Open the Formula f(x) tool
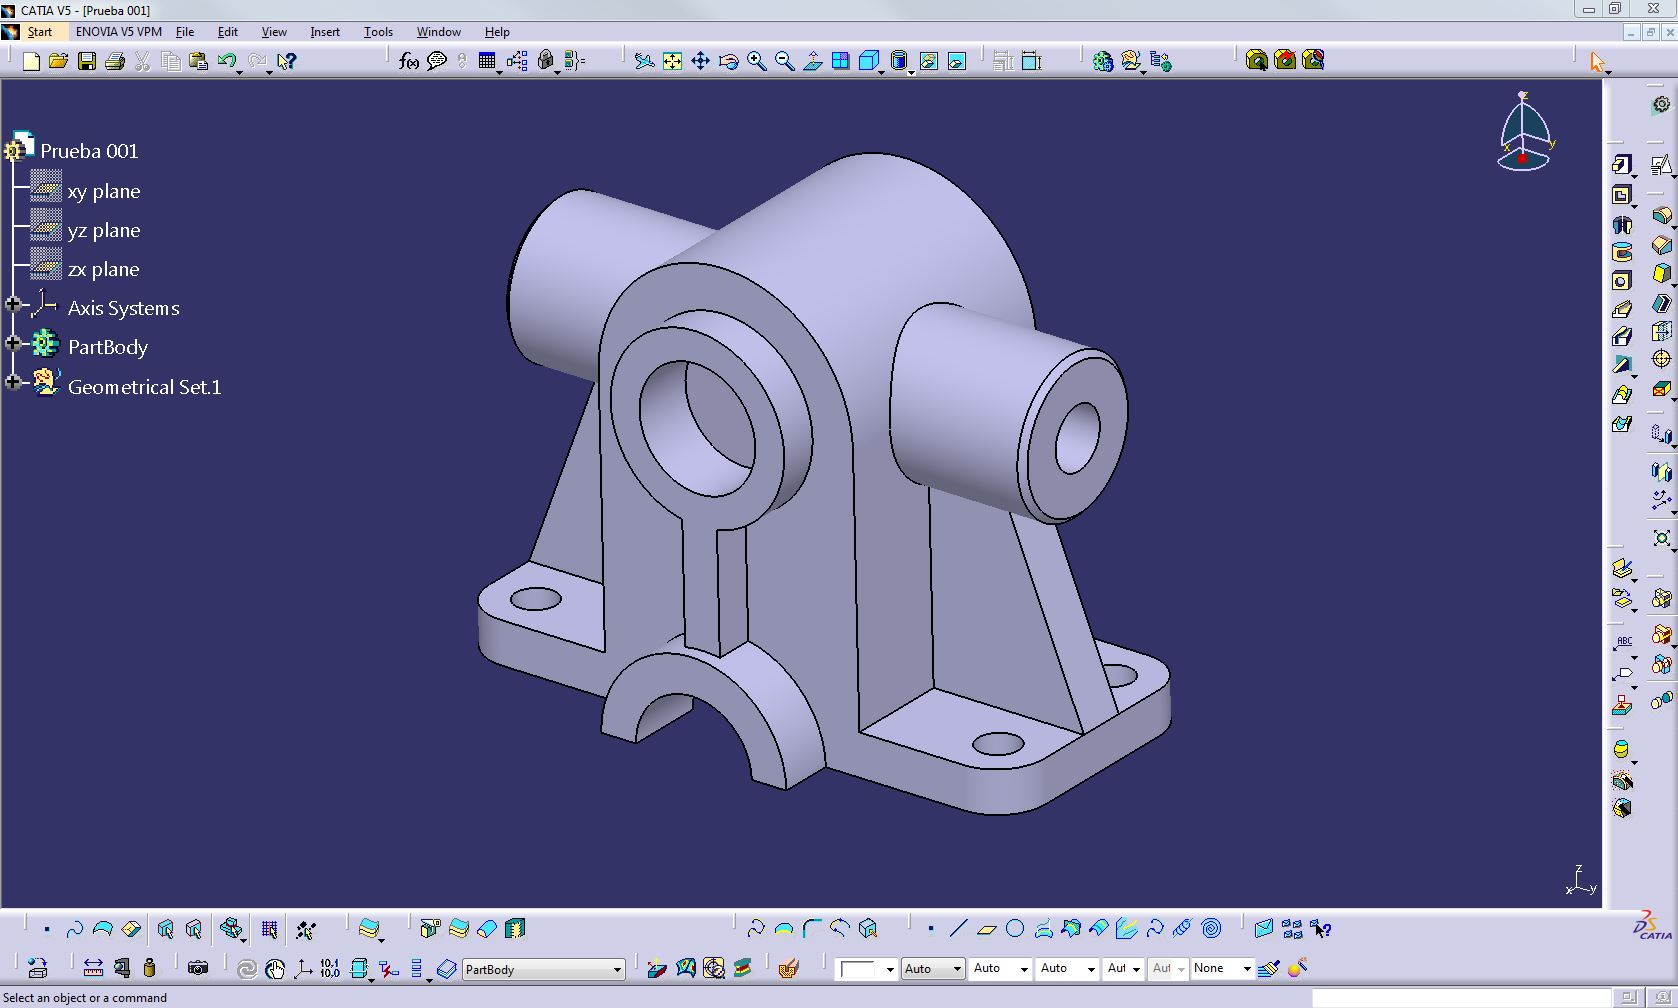 [408, 61]
